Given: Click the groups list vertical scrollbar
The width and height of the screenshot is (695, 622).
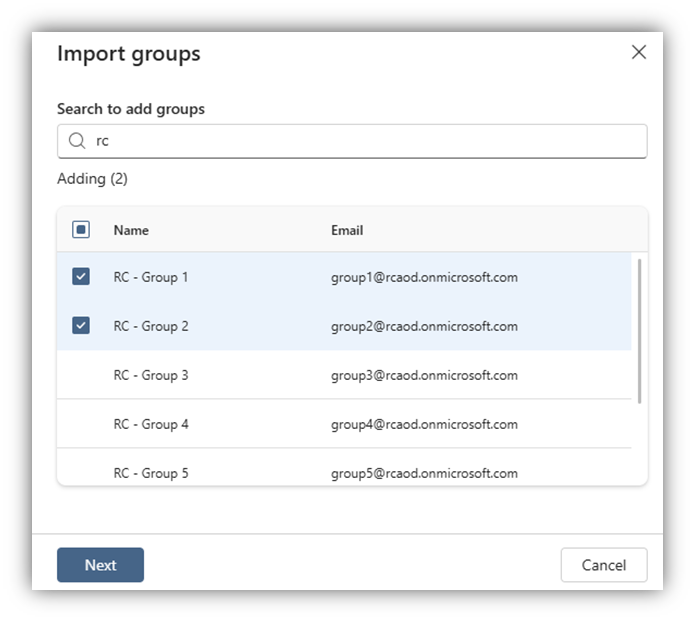Looking at the screenshot, I should pyautogui.click(x=639, y=331).
